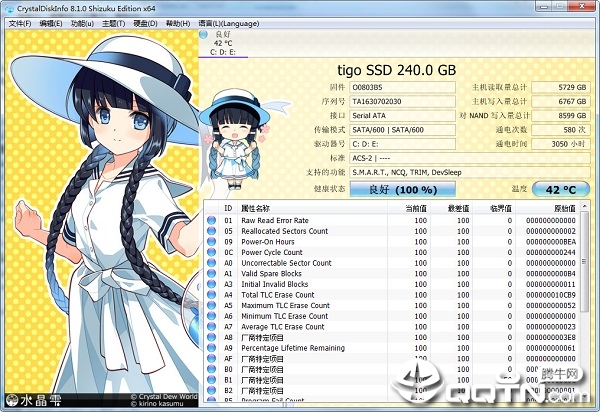Click the 良好 (100 %) health status button
The width and height of the screenshot is (600, 412).
point(403,189)
